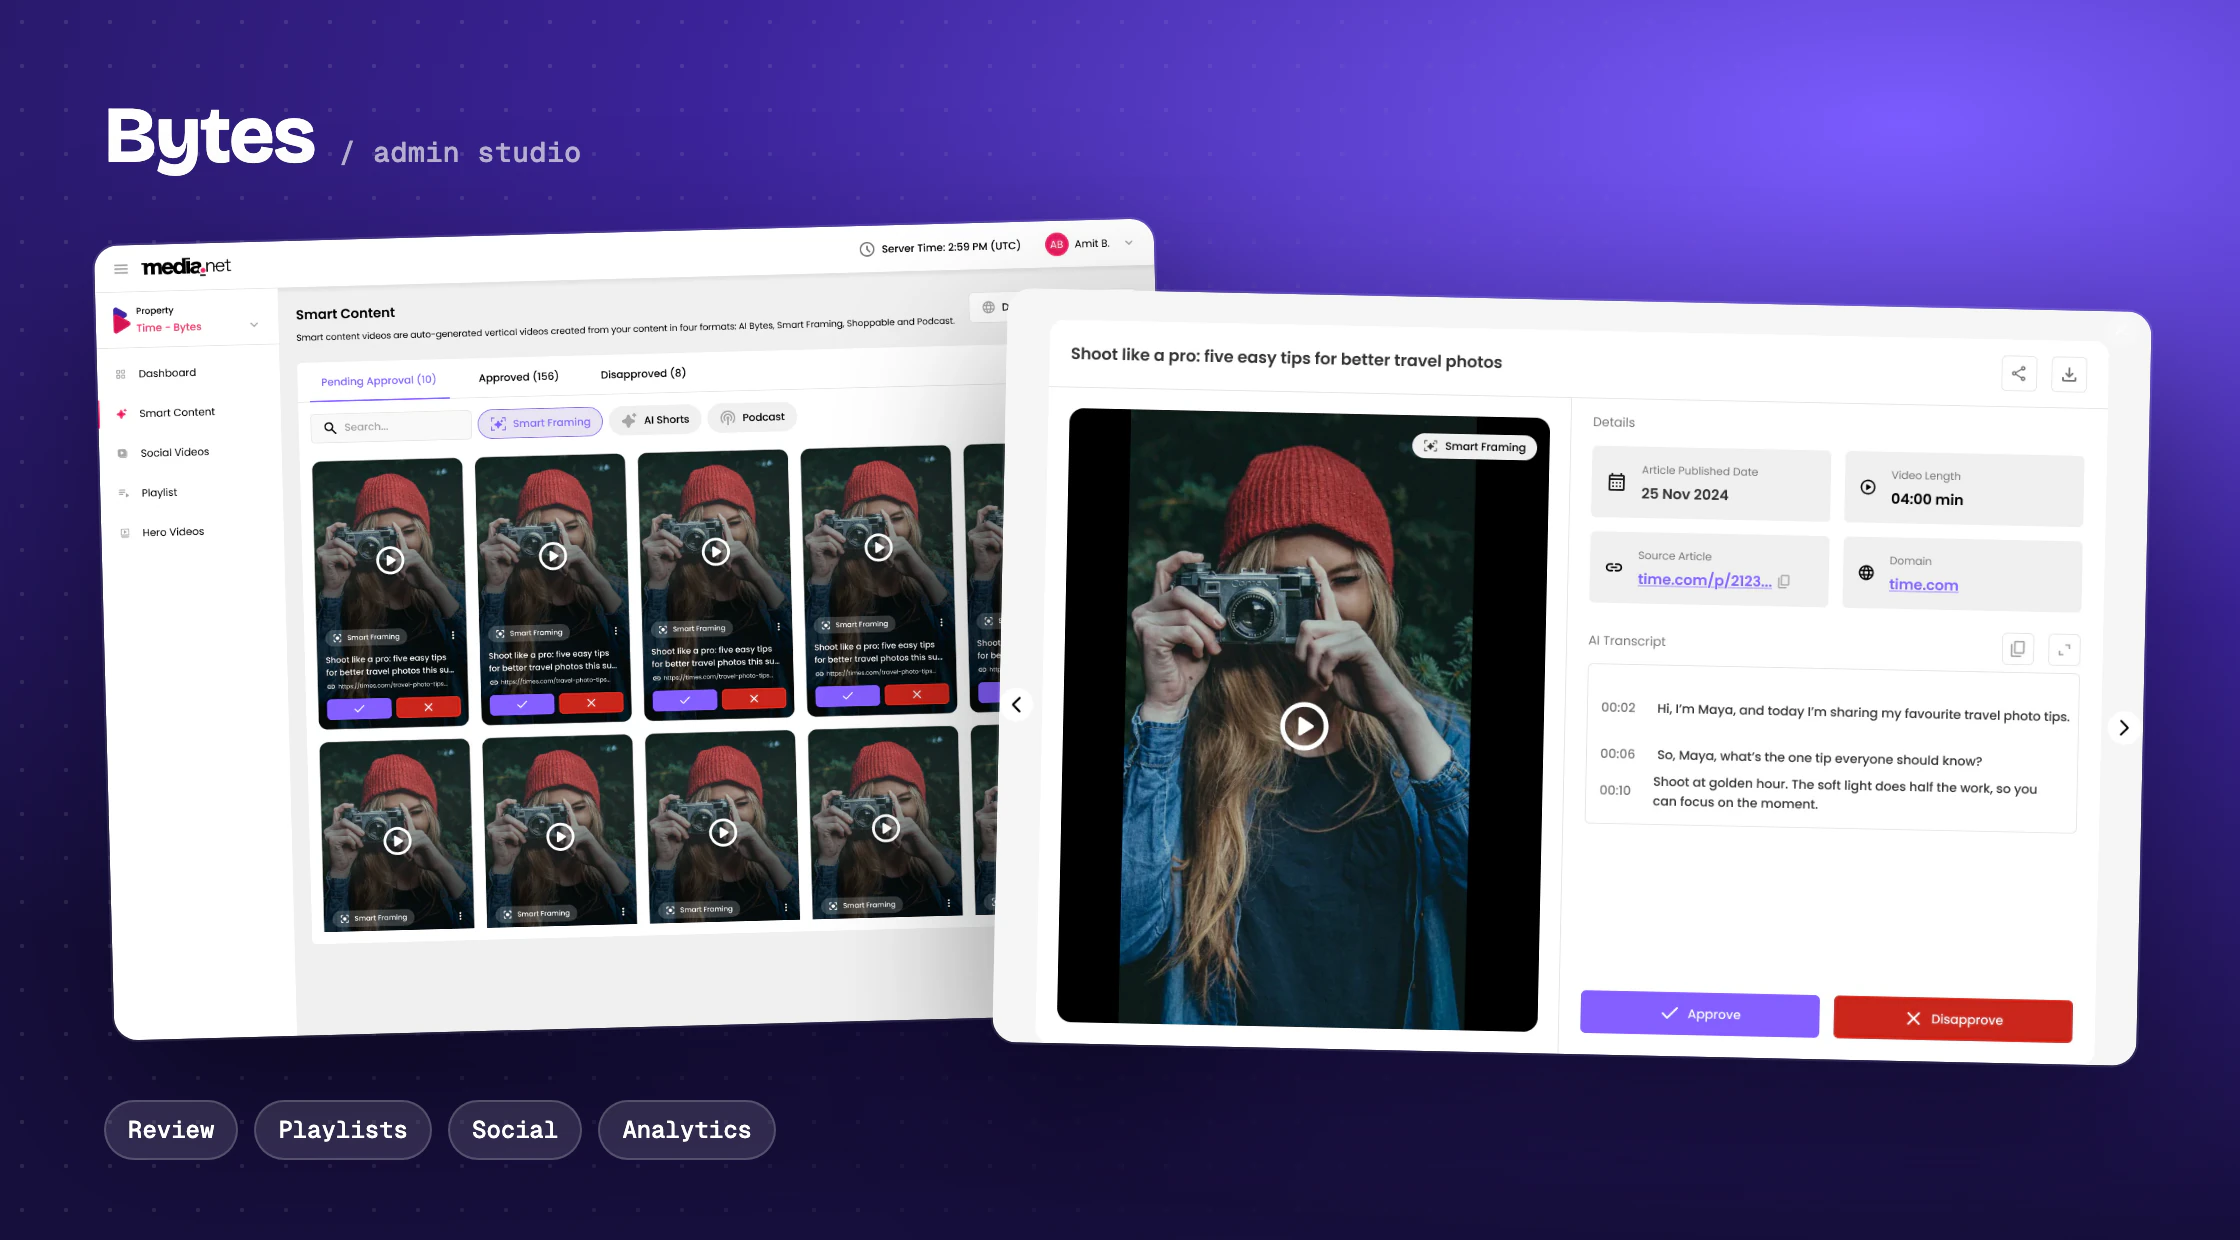The height and width of the screenshot is (1240, 2240).
Task: Open Hero Videos in the sidebar
Action: click(172, 532)
